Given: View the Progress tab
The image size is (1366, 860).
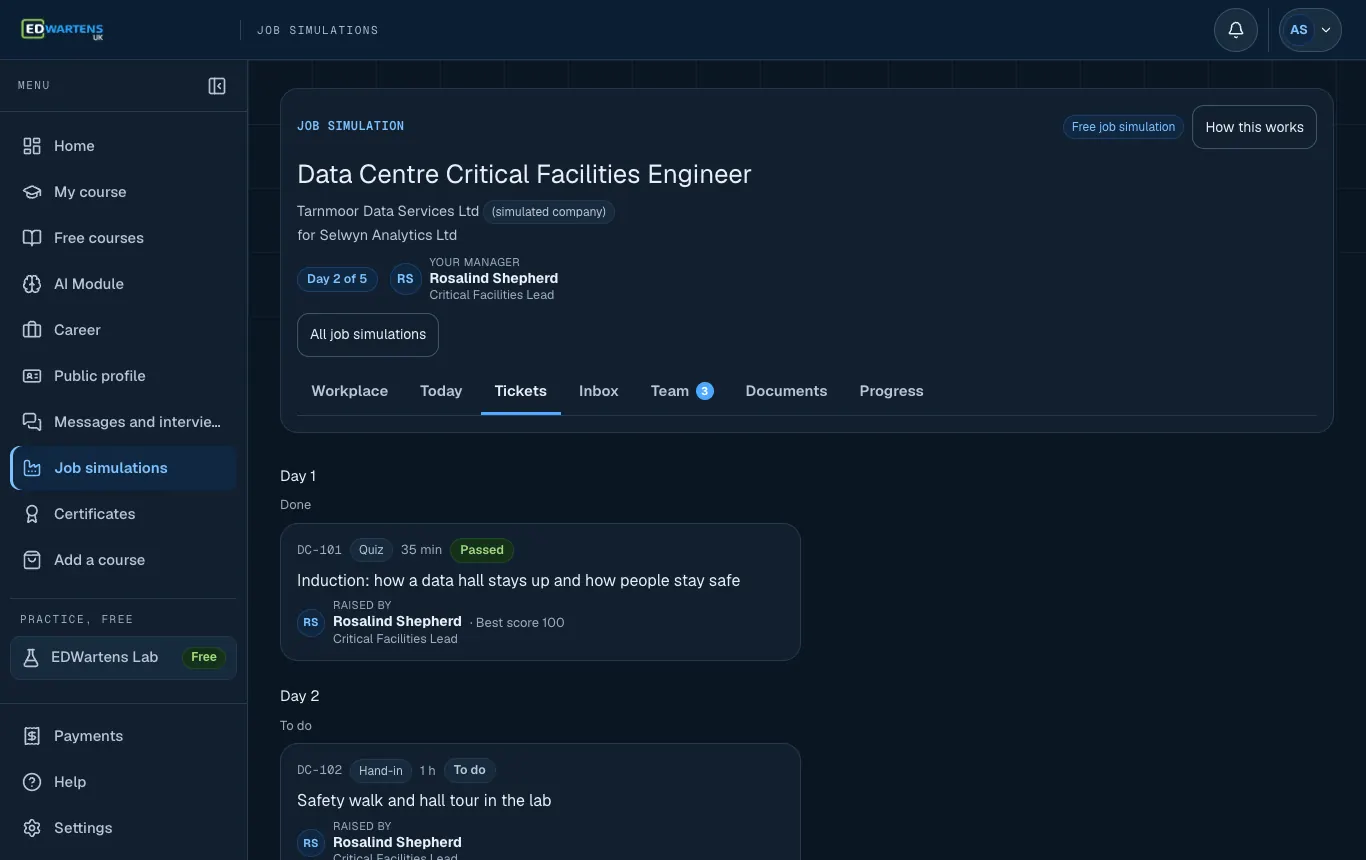Looking at the screenshot, I should coord(891,391).
